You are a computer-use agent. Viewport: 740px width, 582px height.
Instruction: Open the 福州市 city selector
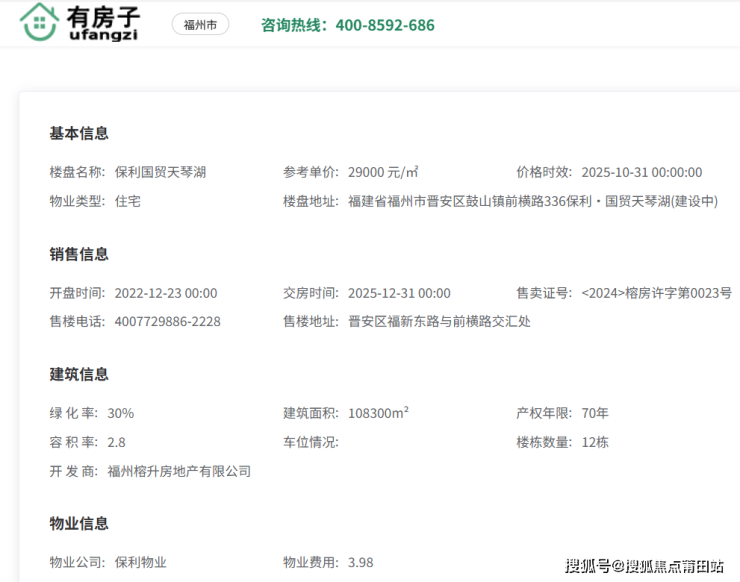(200, 25)
